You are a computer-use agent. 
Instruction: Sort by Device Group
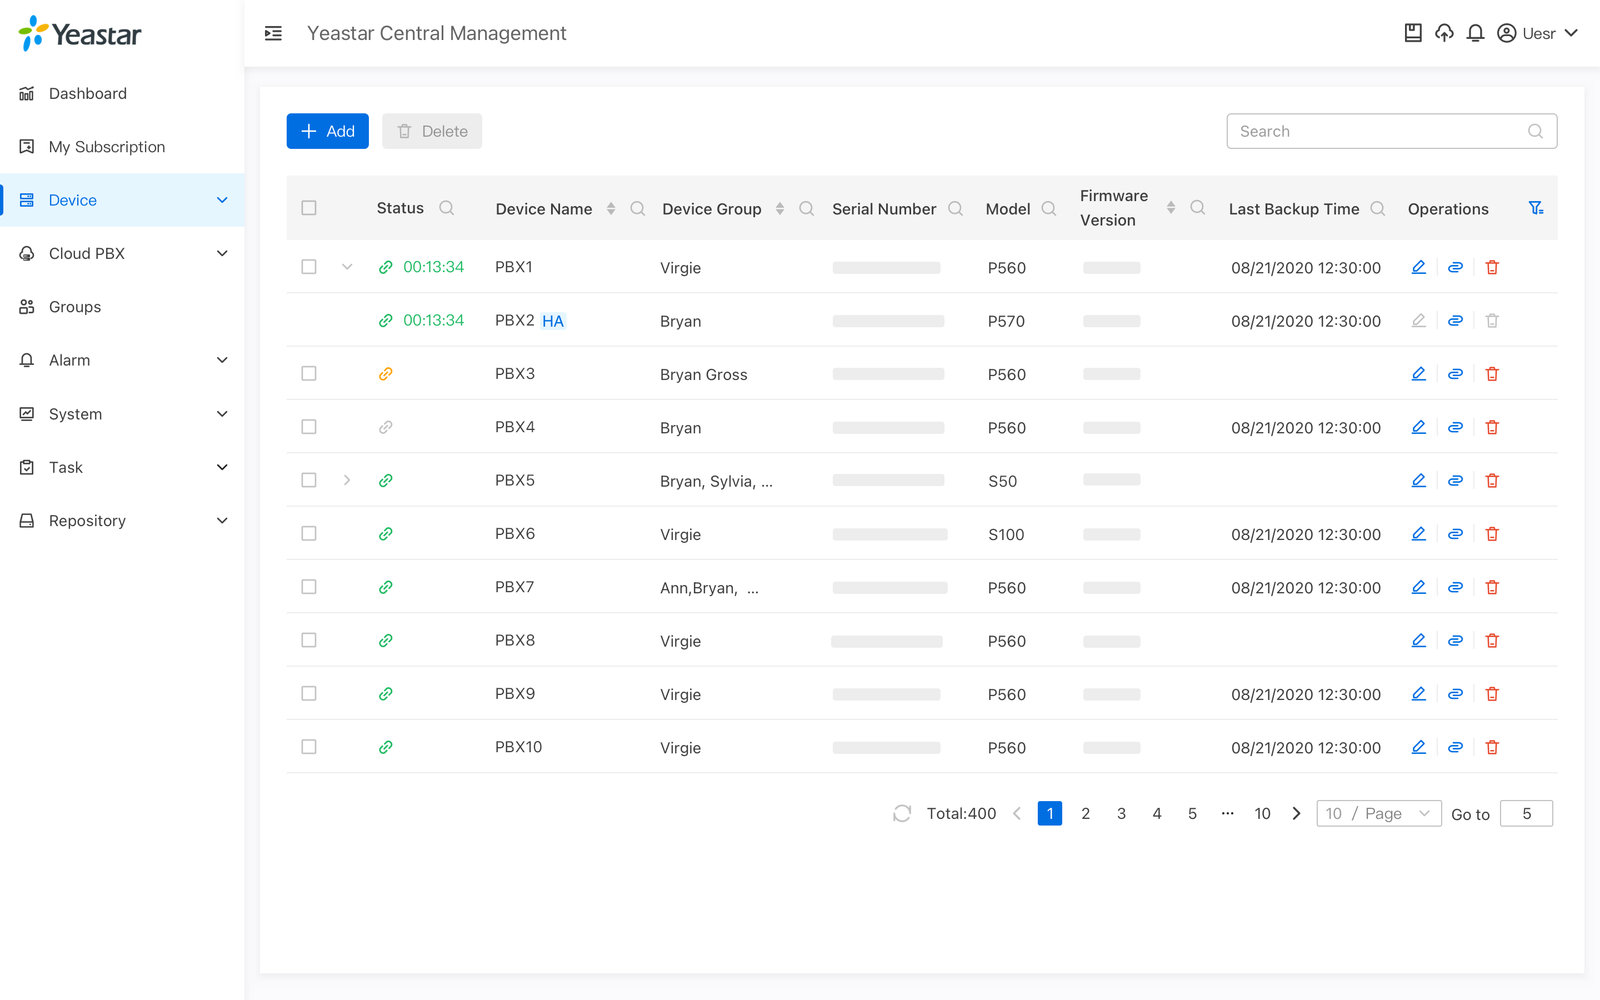point(780,208)
